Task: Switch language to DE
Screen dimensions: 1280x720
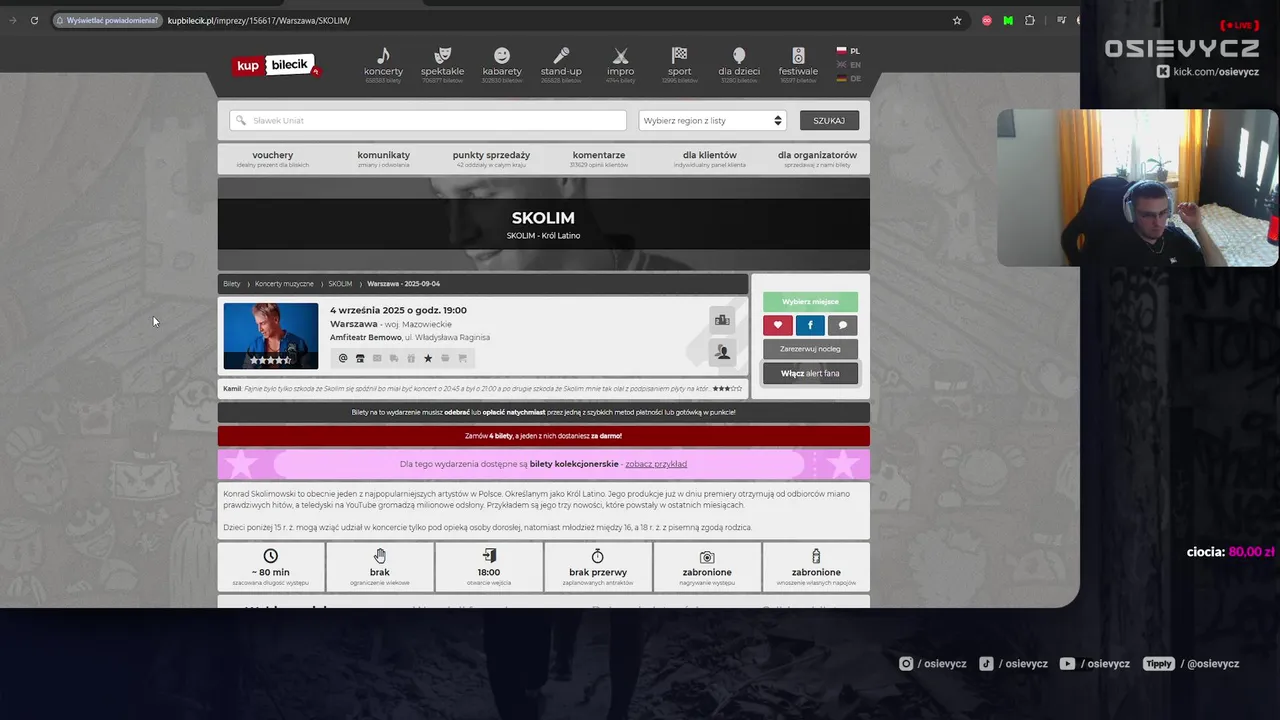Action: [848, 78]
